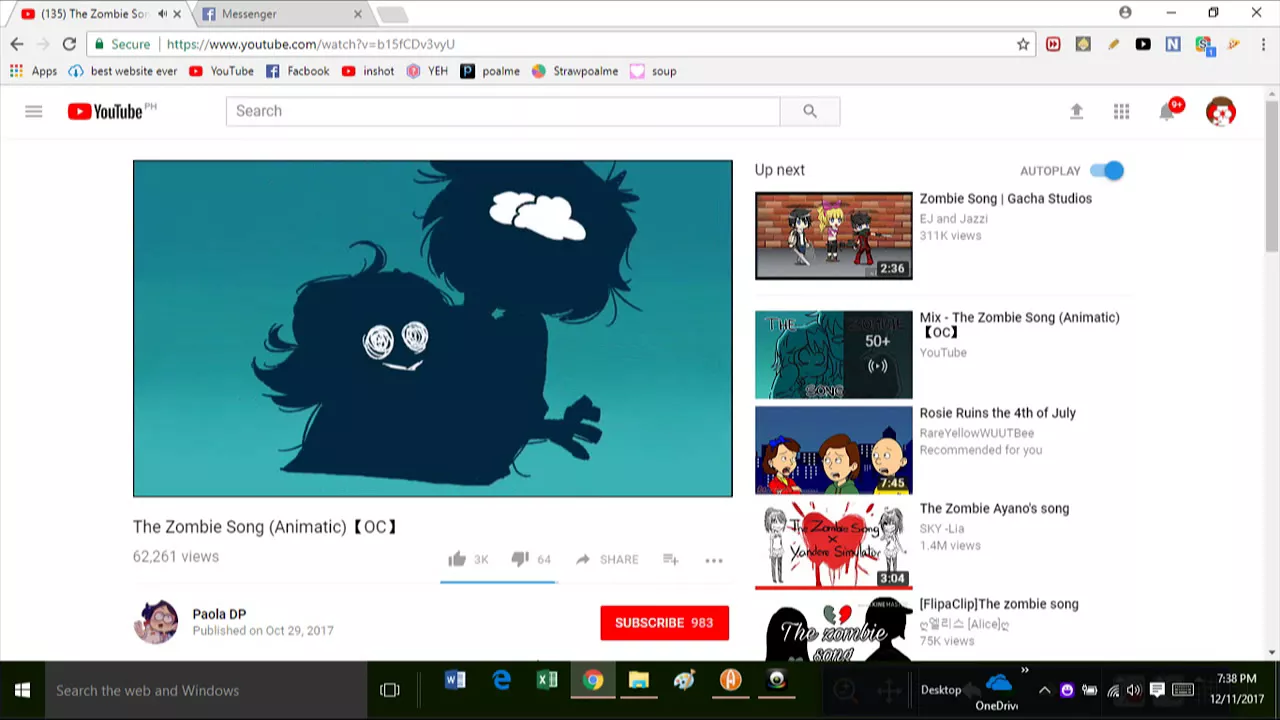
Task: Open a new tab
Action: (392, 14)
